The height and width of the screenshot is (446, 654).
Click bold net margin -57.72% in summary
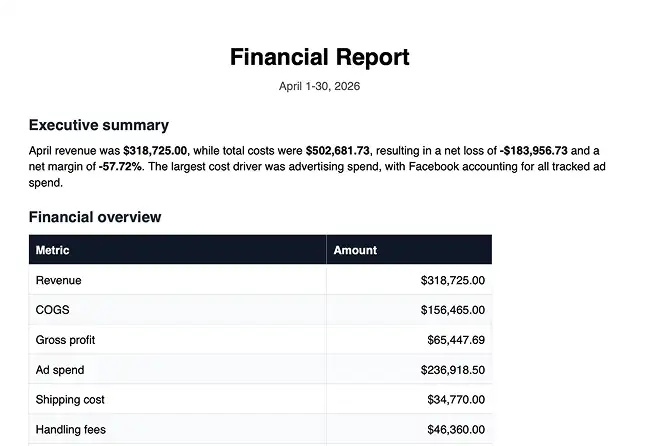pyautogui.click(x=120, y=166)
